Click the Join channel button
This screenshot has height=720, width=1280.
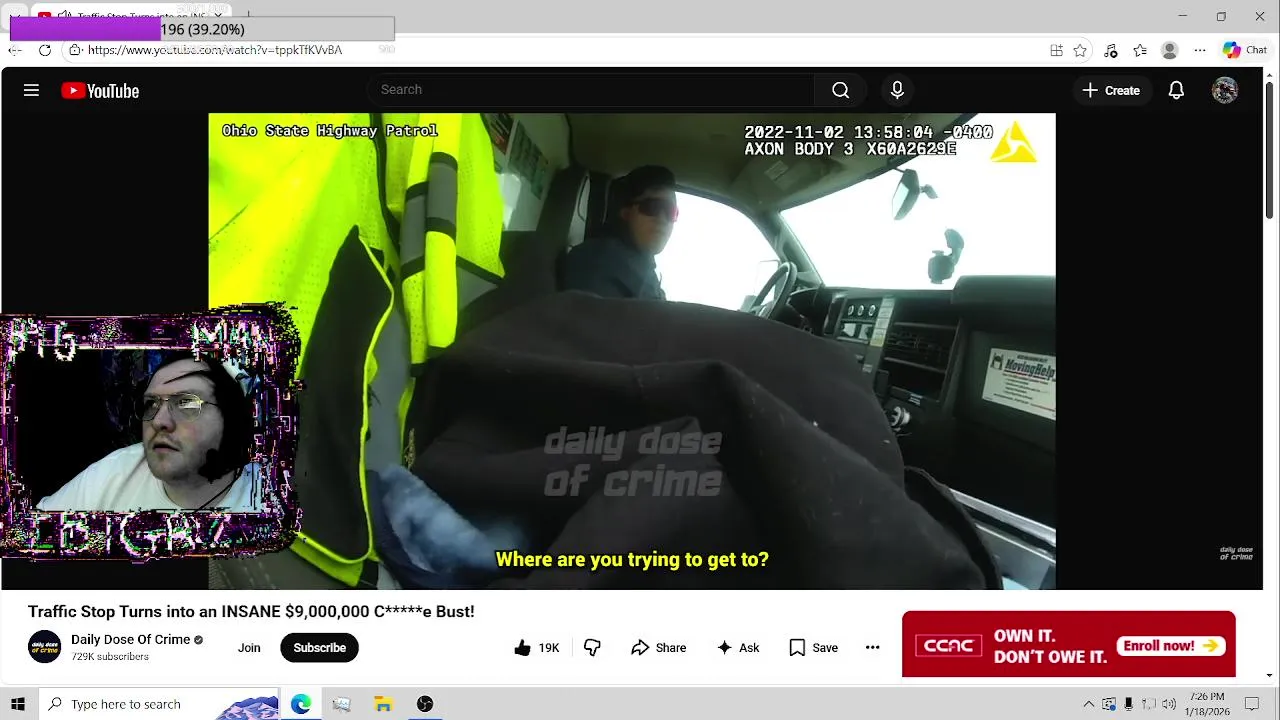[249, 648]
